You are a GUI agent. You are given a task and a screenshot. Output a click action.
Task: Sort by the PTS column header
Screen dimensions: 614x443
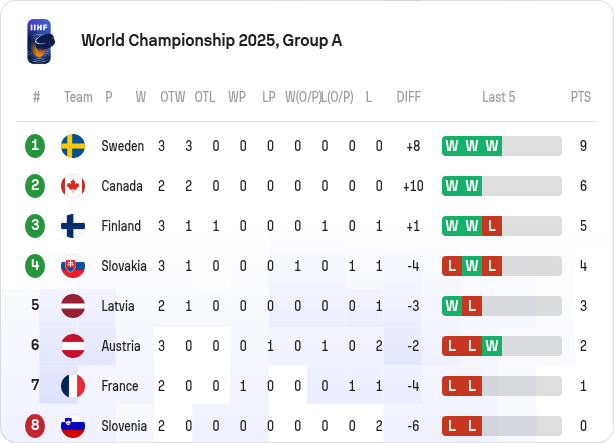pos(581,97)
